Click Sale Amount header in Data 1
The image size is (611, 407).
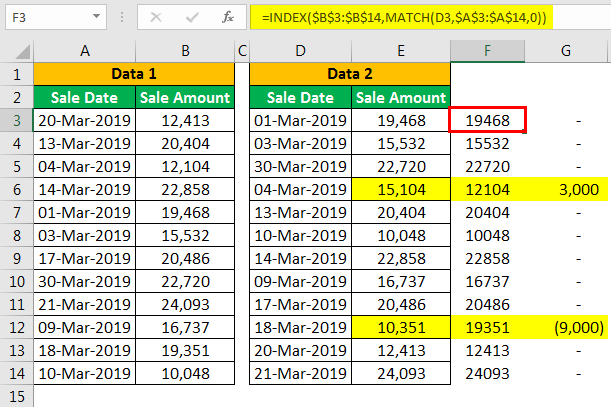(185, 97)
